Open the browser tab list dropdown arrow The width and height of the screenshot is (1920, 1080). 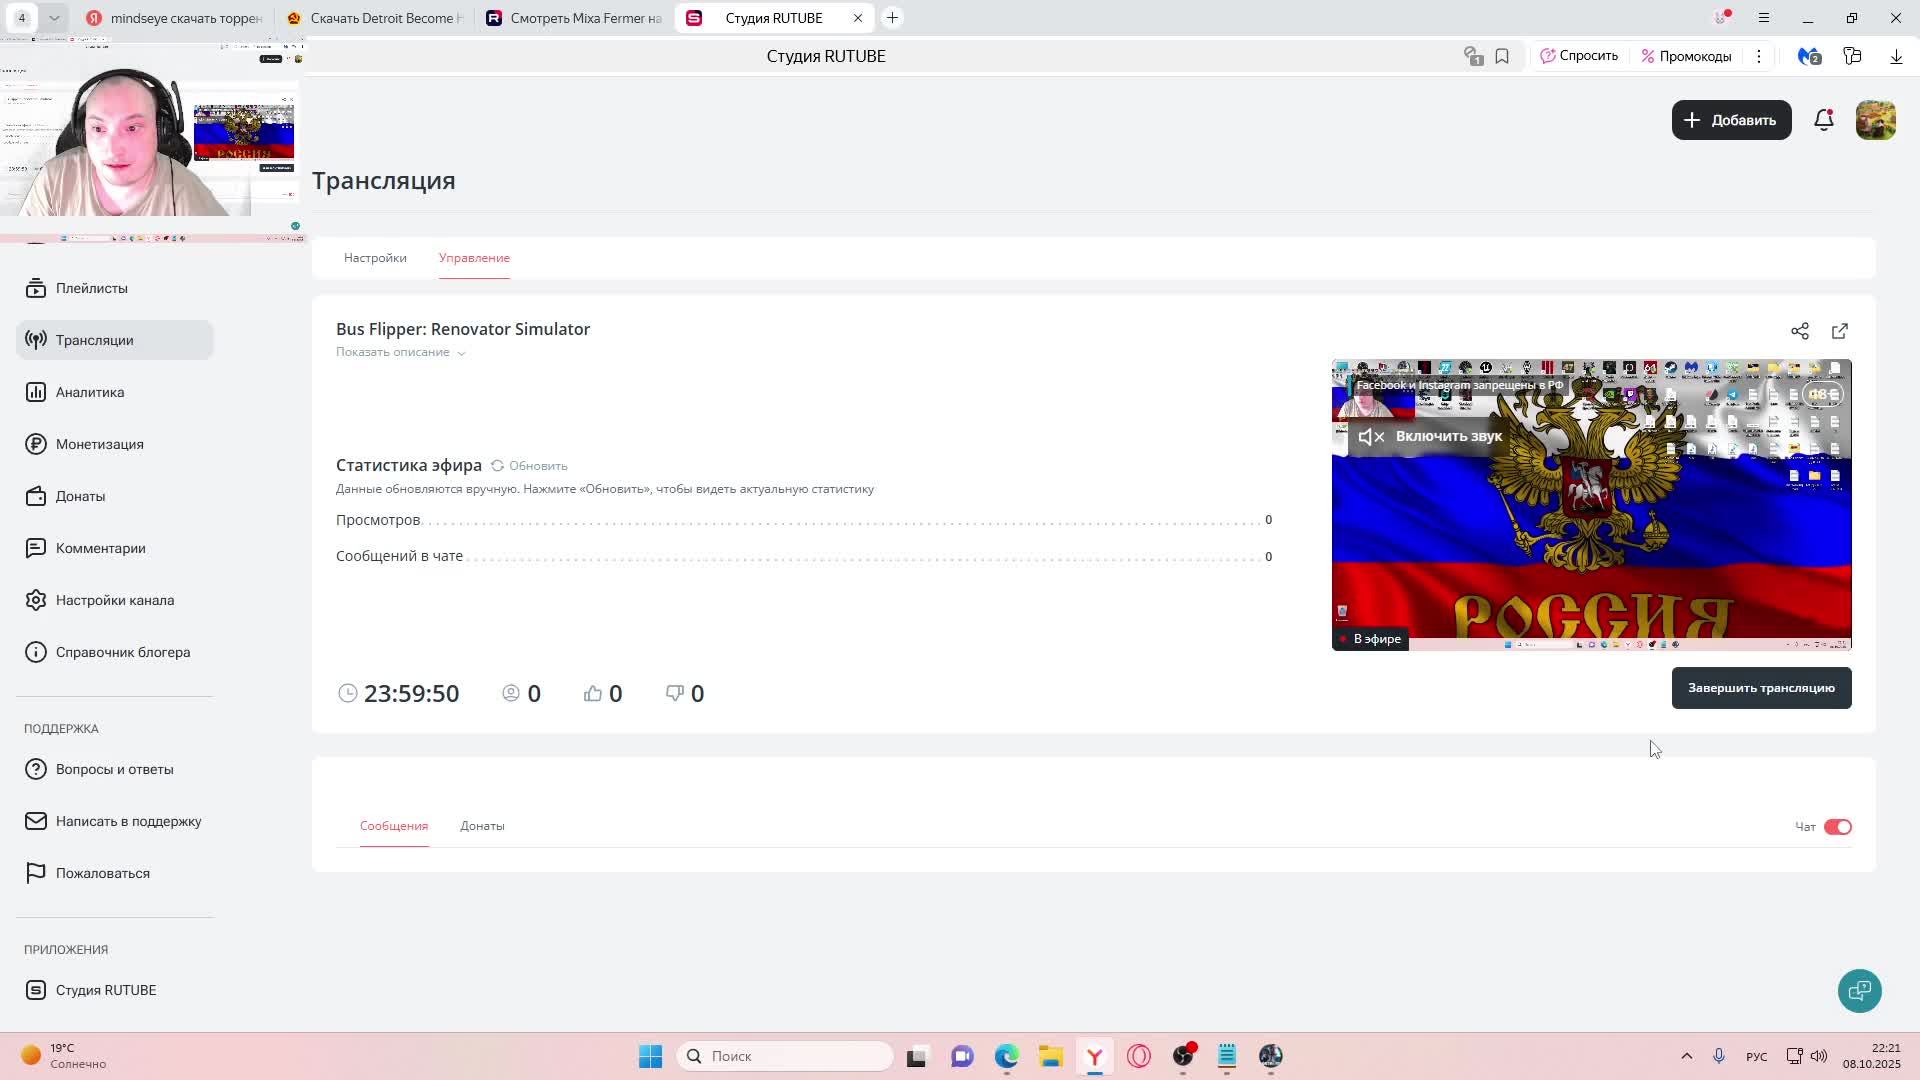tap(54, 18)
